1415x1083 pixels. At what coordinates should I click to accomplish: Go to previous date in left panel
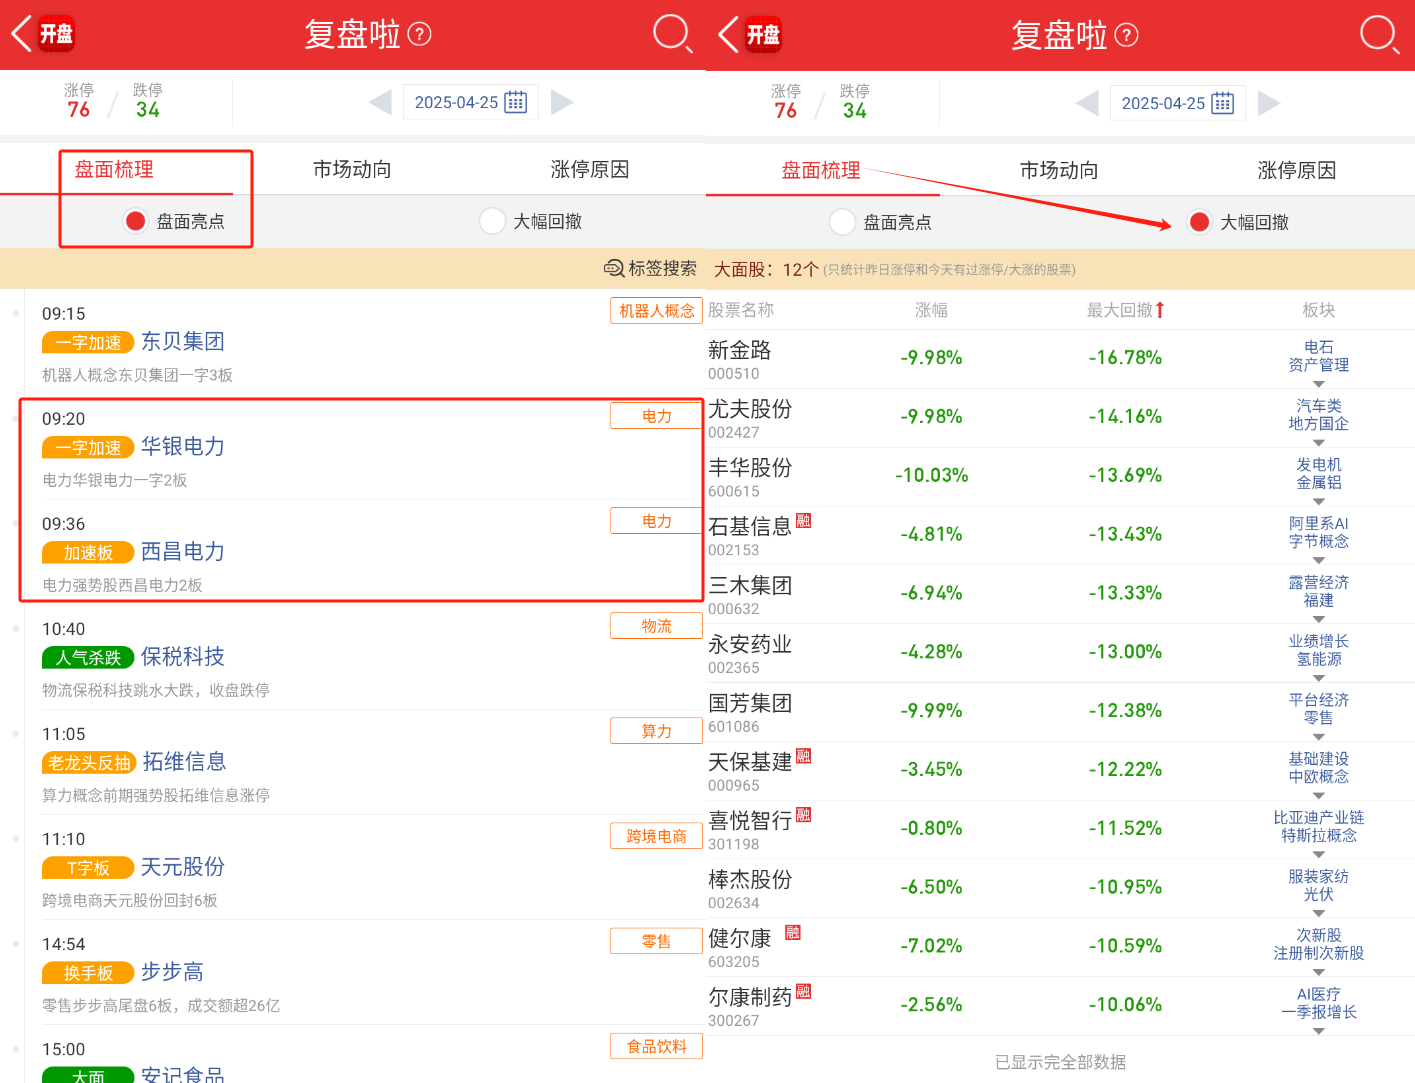[380, 102]
